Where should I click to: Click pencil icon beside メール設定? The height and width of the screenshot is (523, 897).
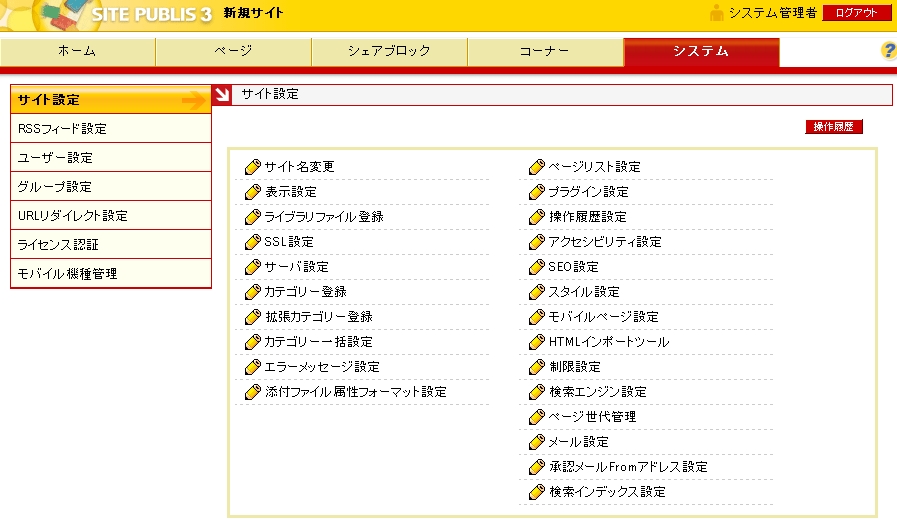(x=537, y=442)
